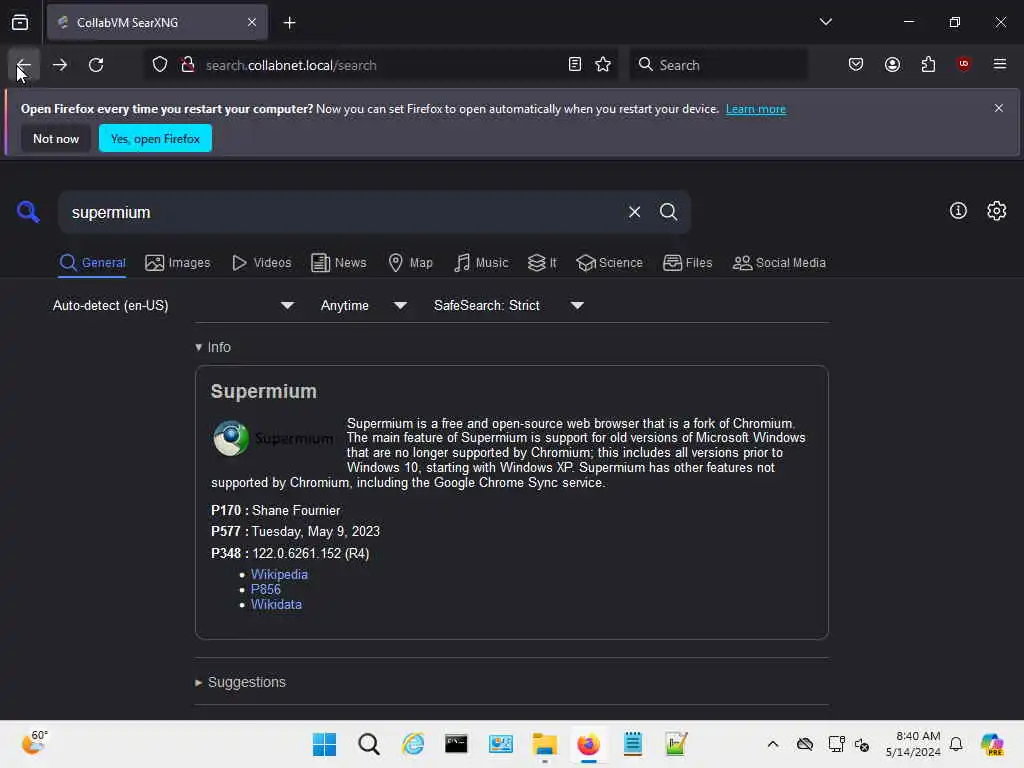Open a new tab with plus icon

[289, 23]
